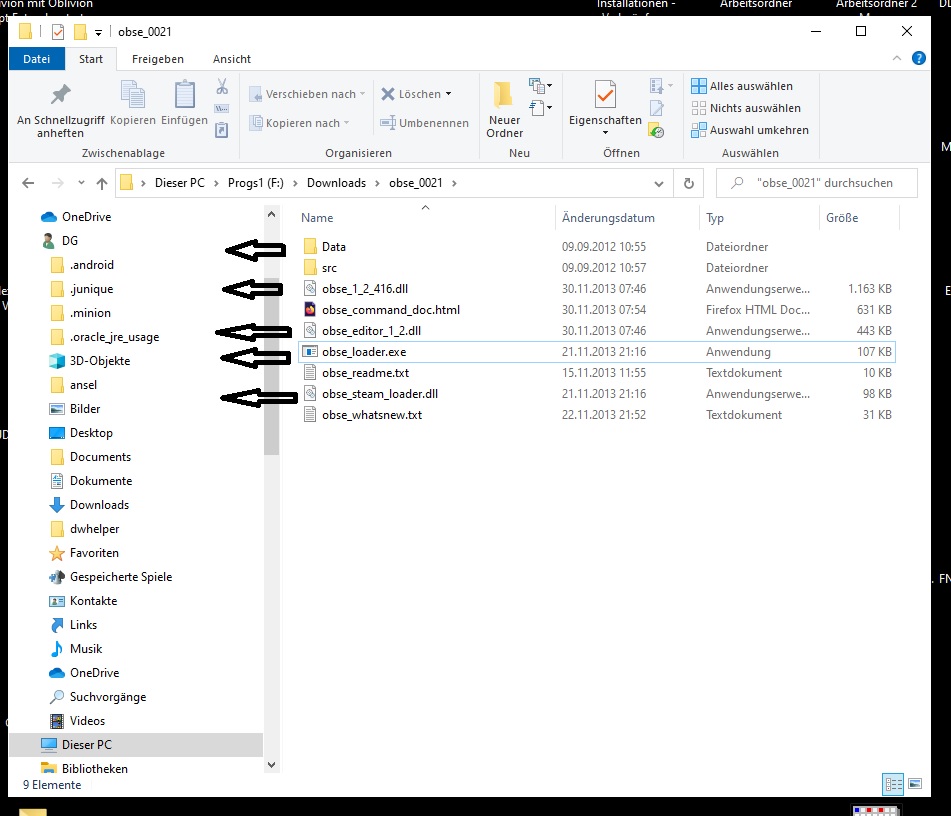Select Downloads in the navigation pane
Screen dimensions: 951x816
click(x=99, y=505)
